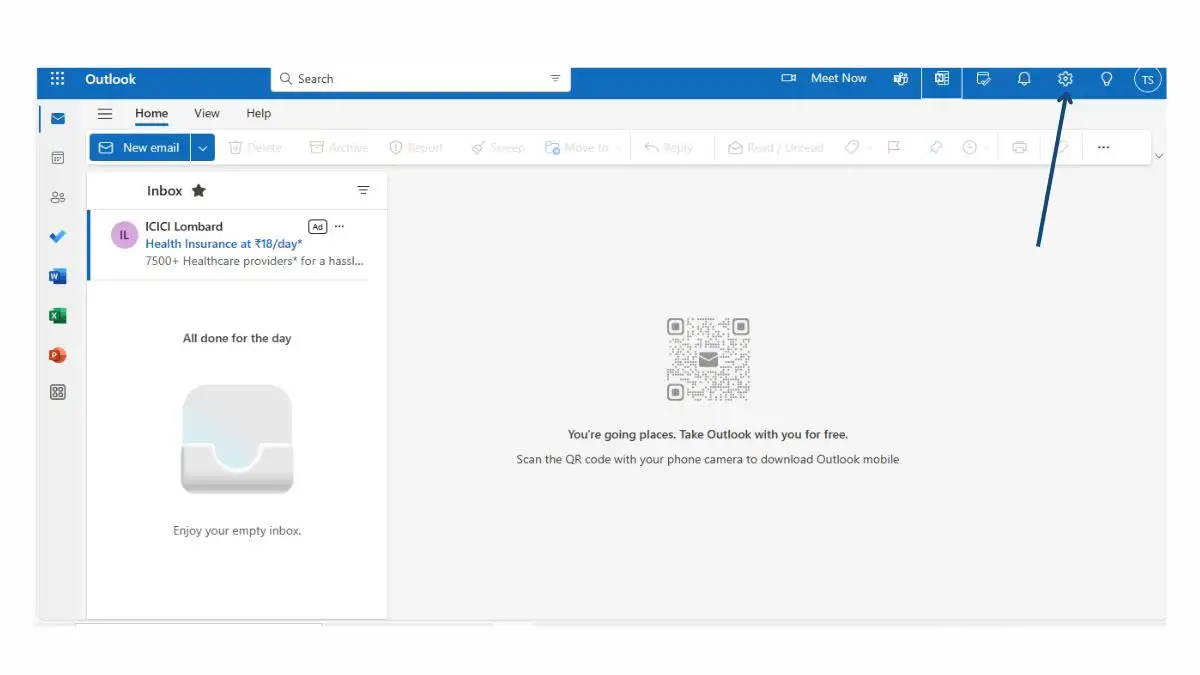The width and height of the screenshot is (1200, 675).
Task: Click the Ad badge on message
Action: 318,226
